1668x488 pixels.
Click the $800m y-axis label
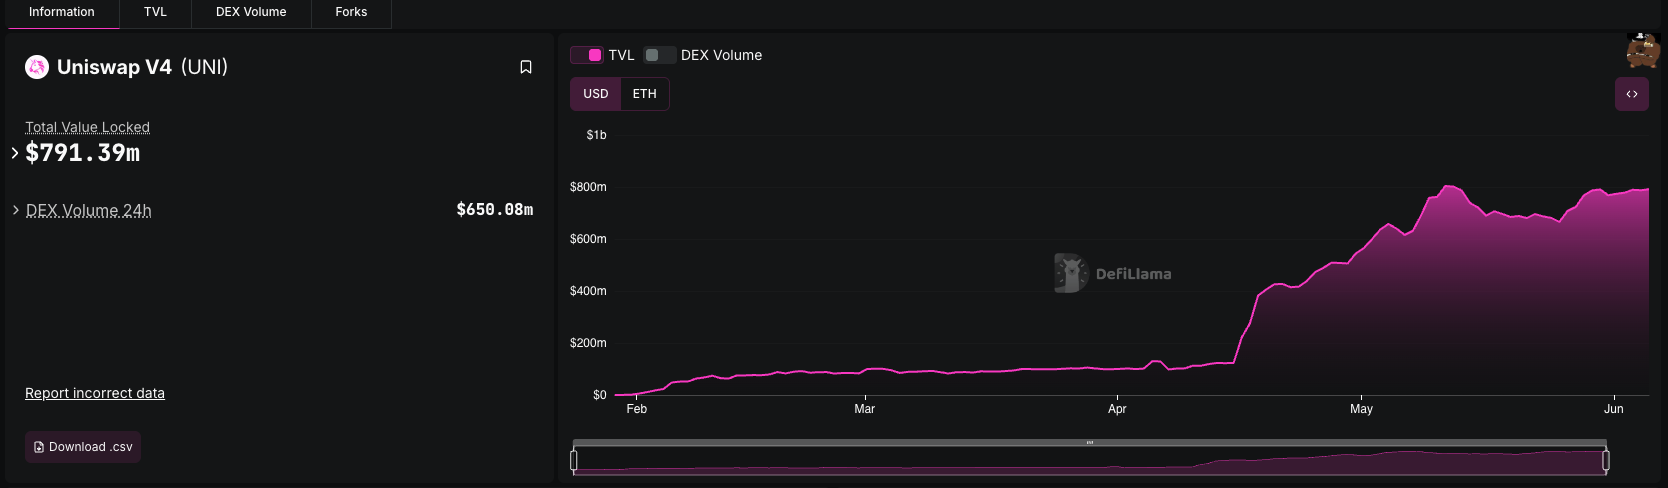tap(588, 187)
